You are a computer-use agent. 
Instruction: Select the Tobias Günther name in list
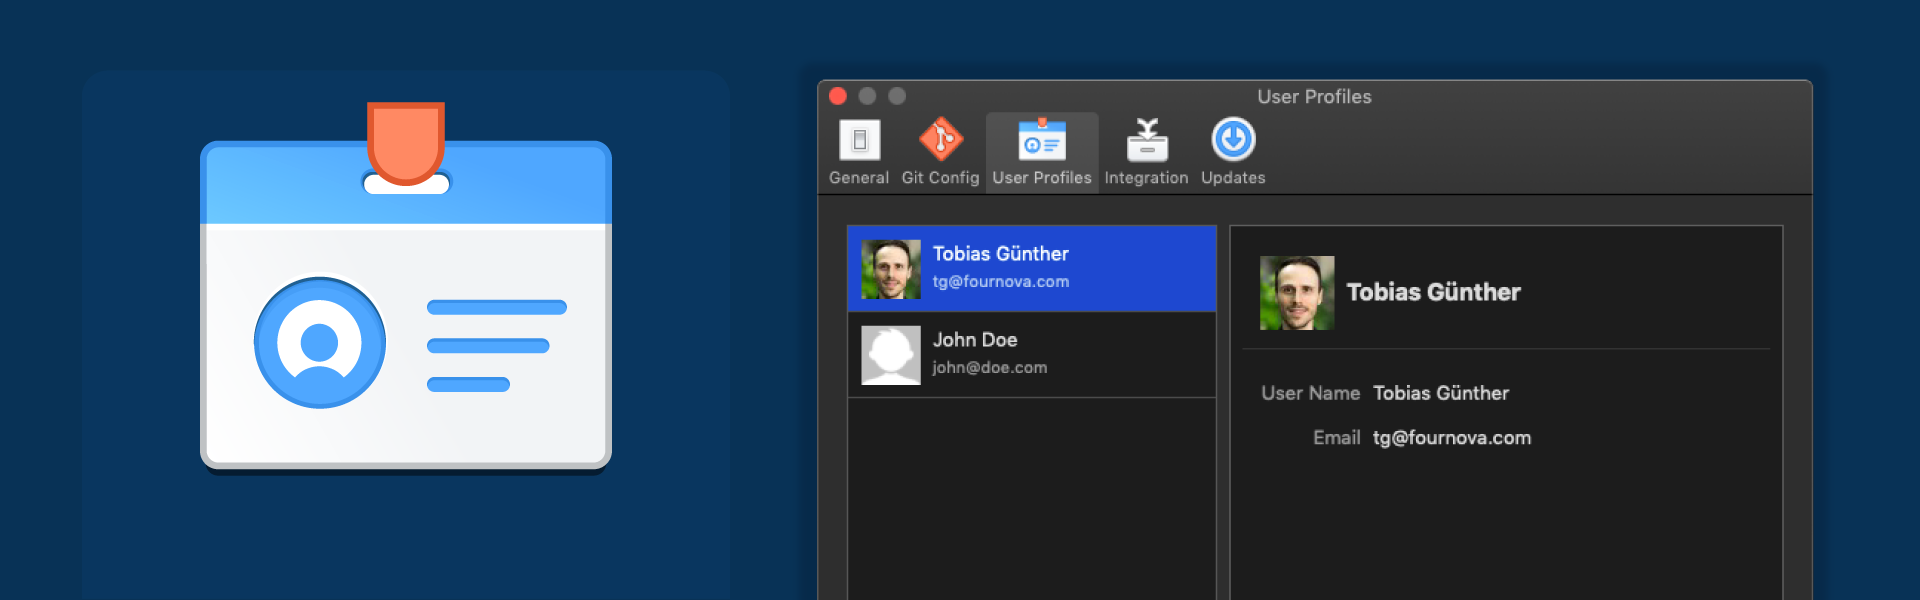[1000, 254]
